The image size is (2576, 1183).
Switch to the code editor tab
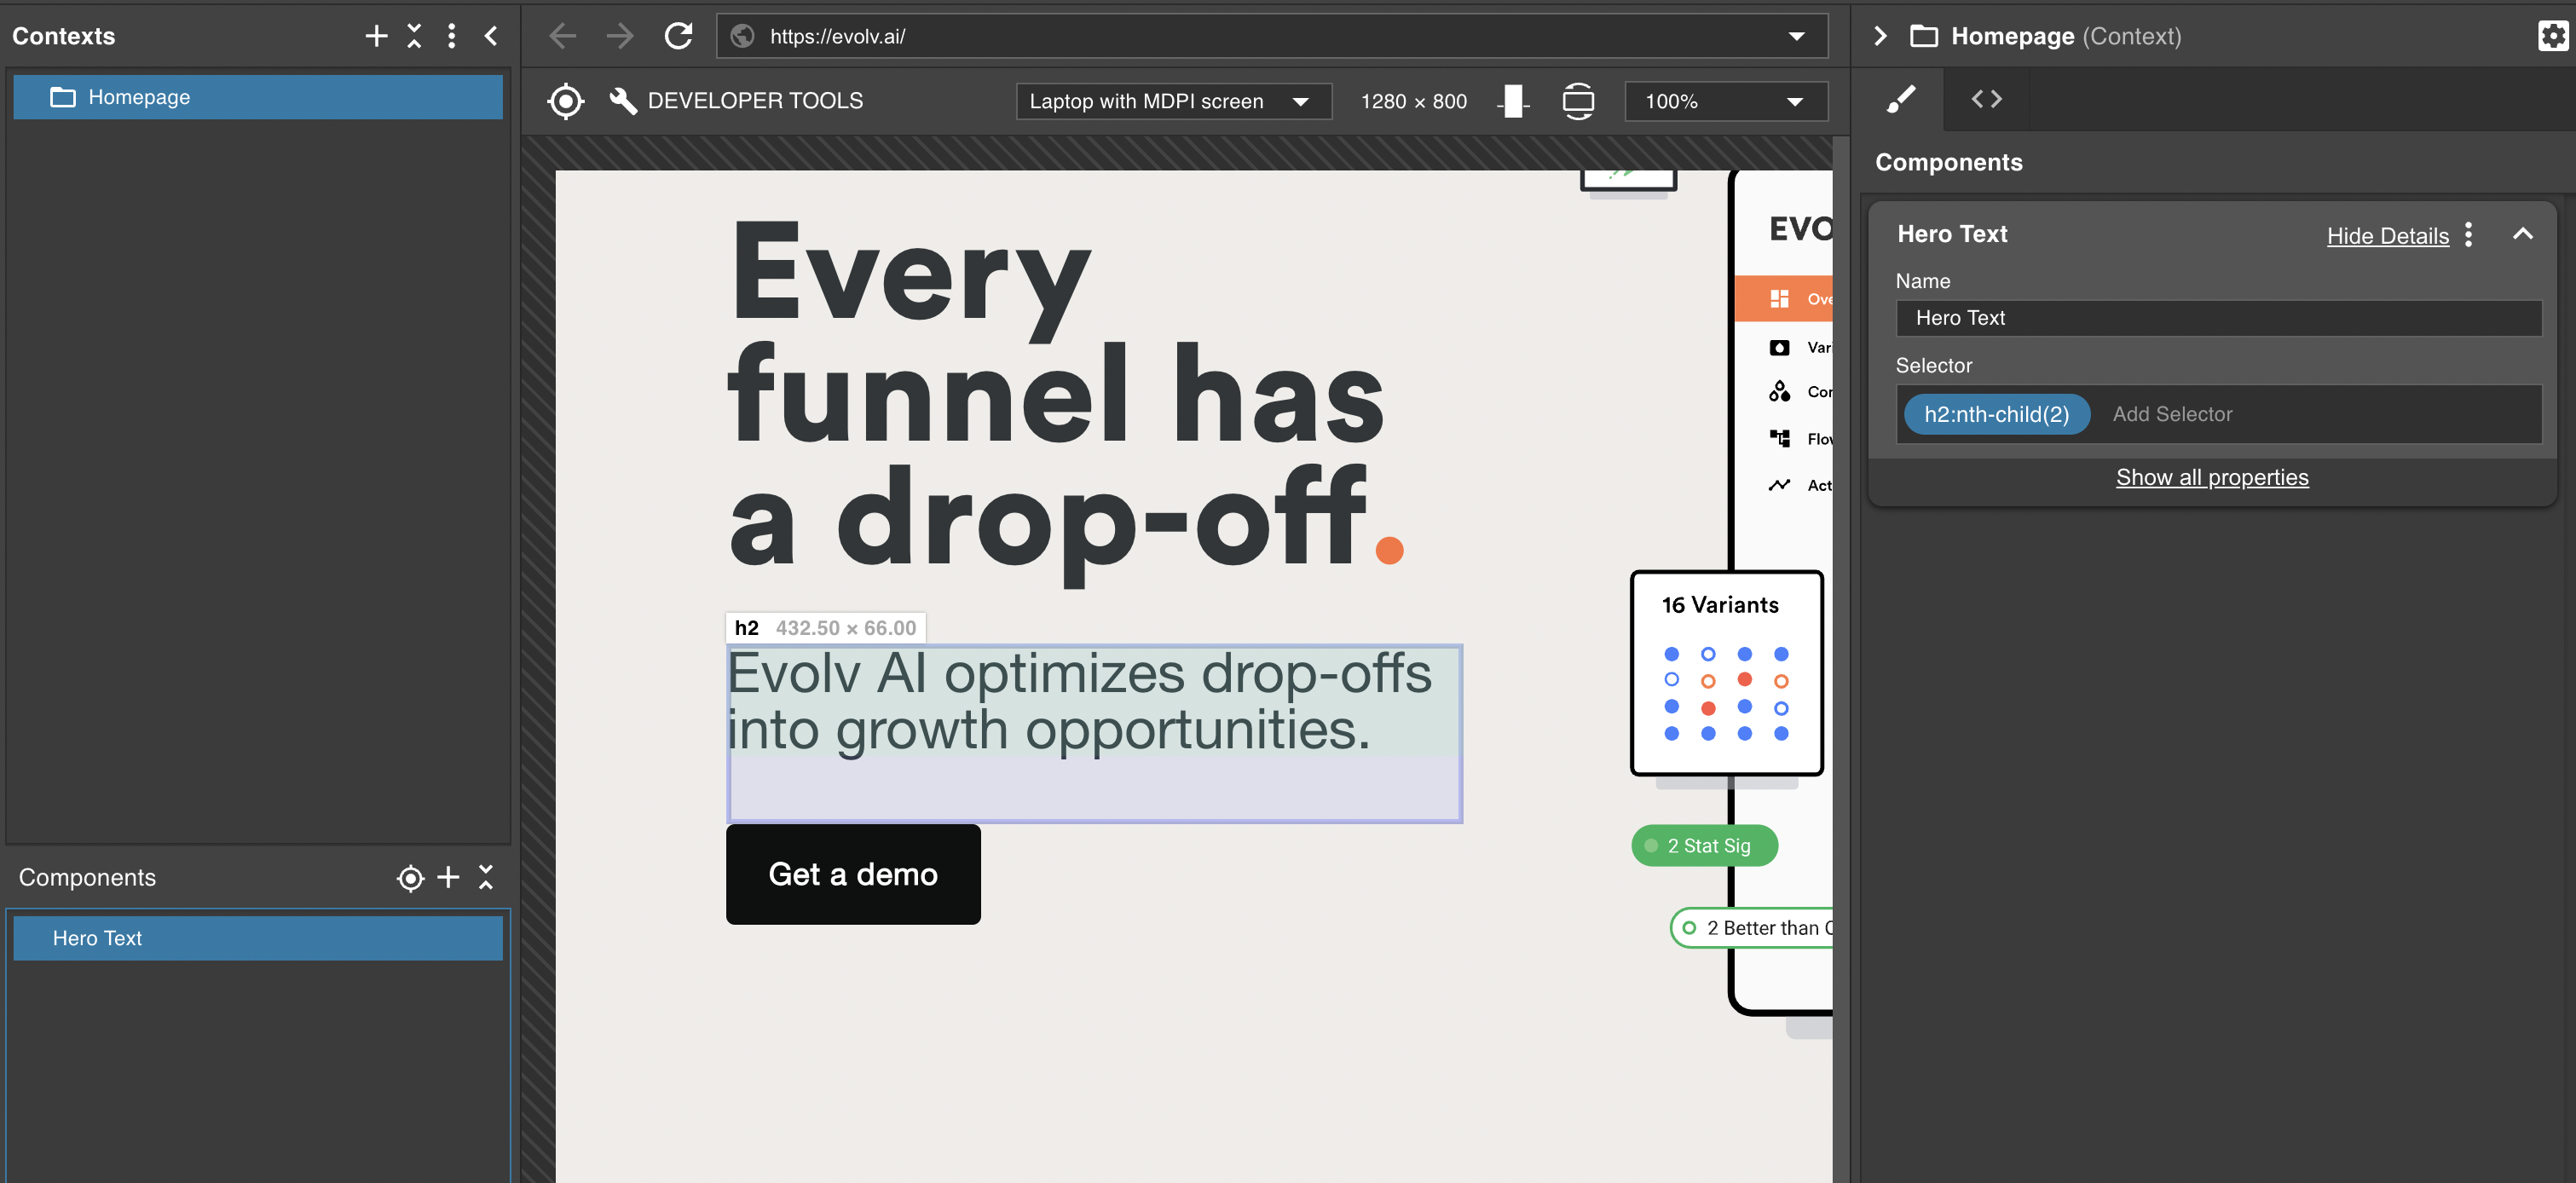coord(1986,99)
